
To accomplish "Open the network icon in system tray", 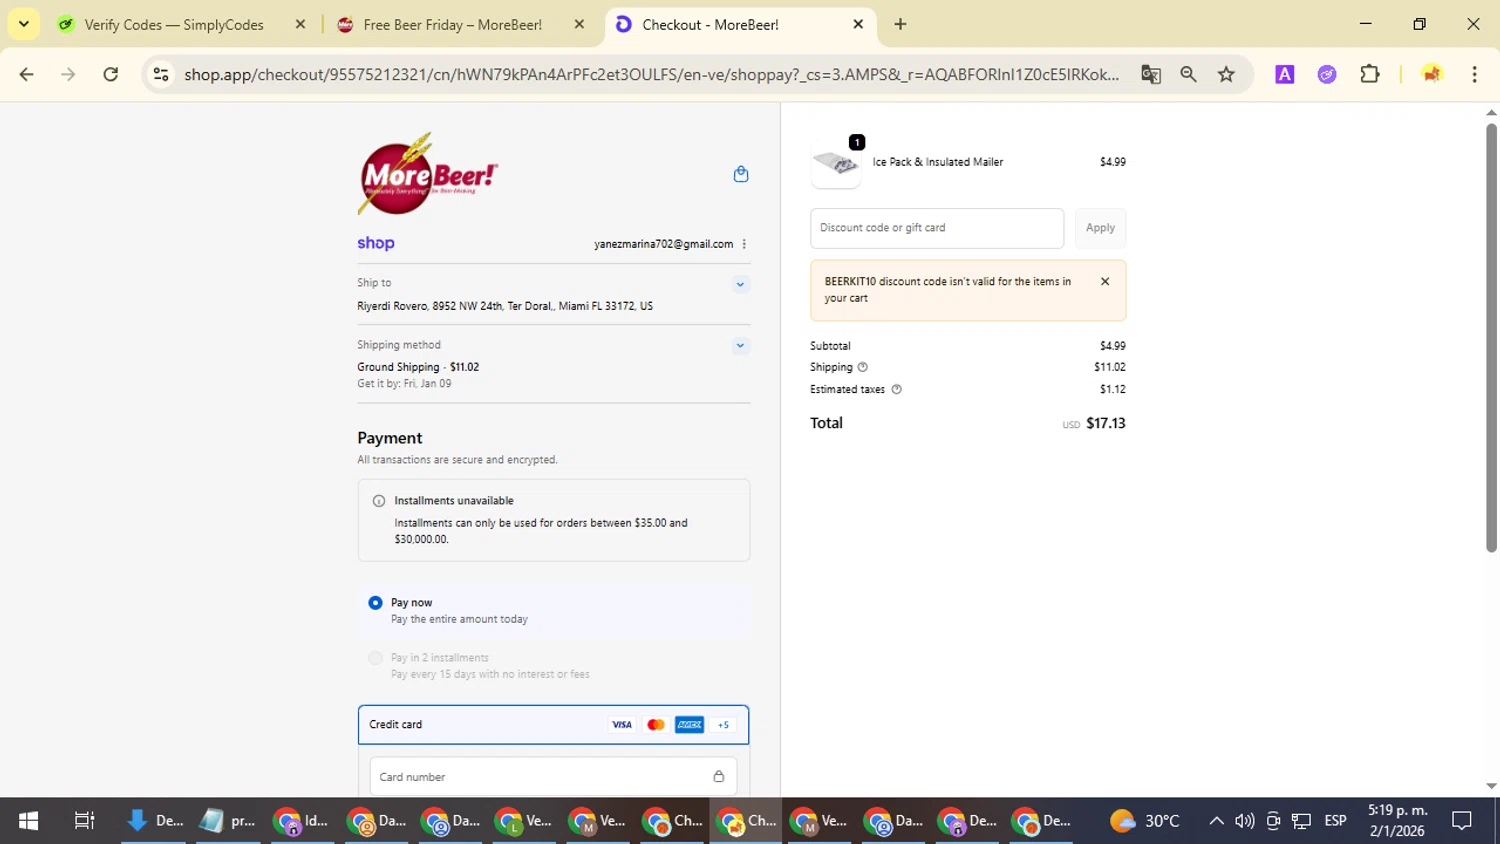I will (x=1301, y=821).
